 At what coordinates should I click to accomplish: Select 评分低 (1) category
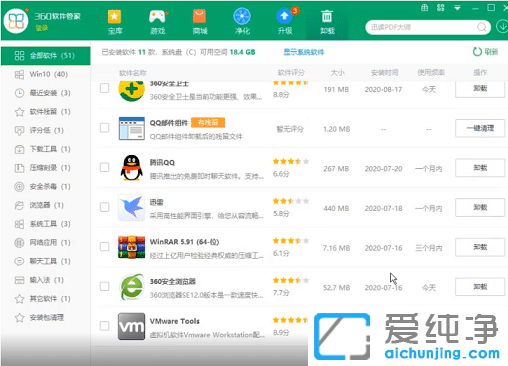pyautogui.click(x=46, y=130)
